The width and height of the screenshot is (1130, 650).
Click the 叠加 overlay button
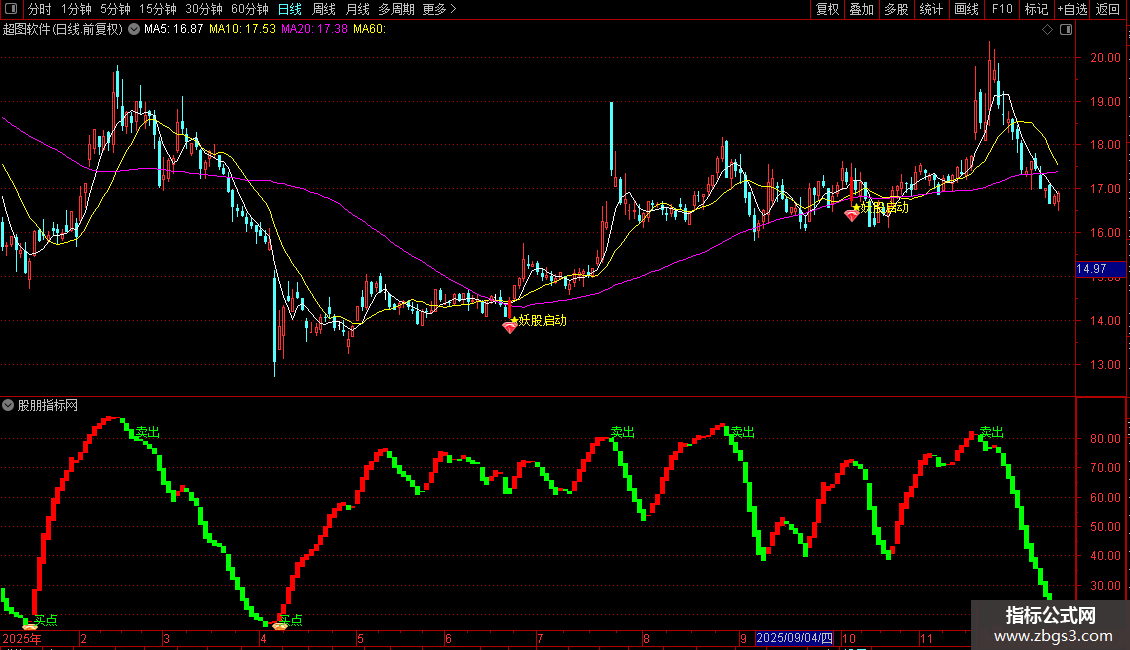[x=862, y=9]
